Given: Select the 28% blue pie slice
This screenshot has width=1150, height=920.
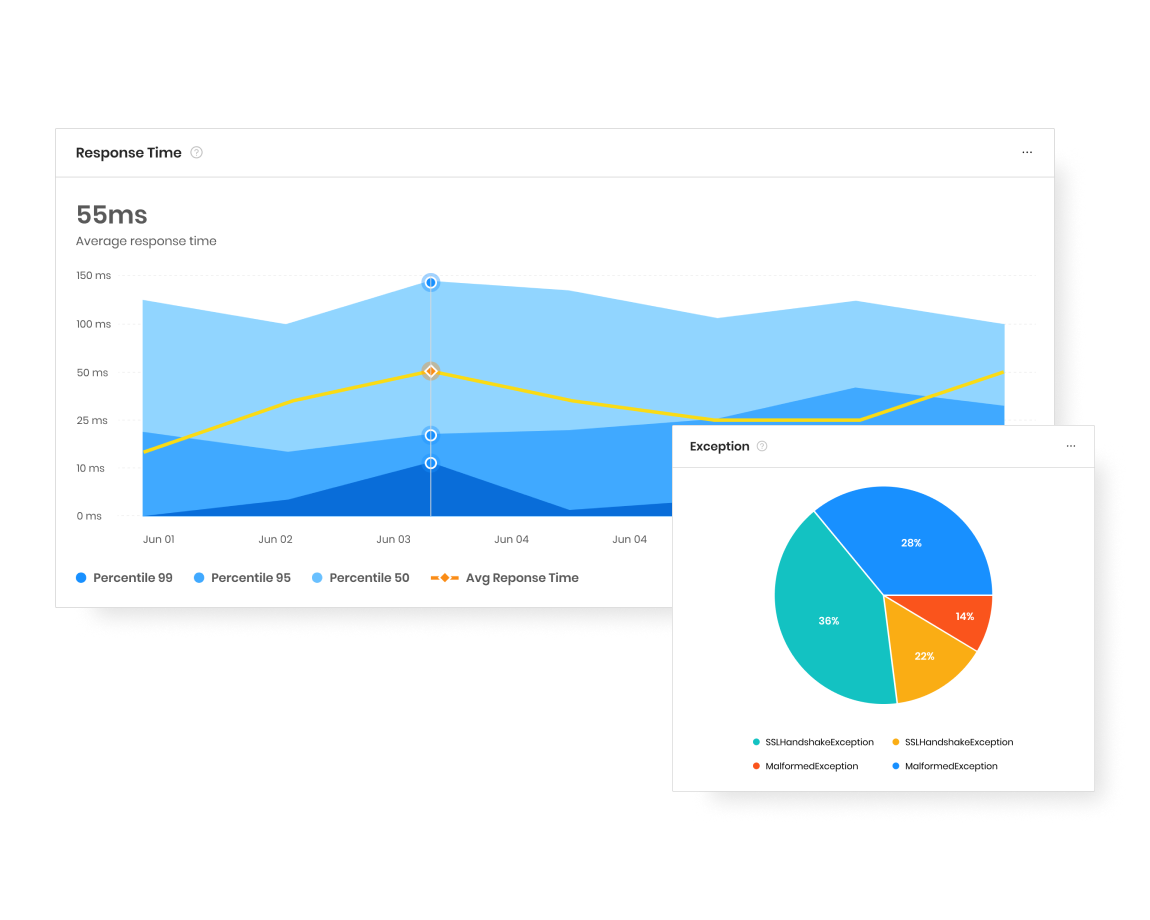Looking at the screenshot, I should (x=912, y=543).
